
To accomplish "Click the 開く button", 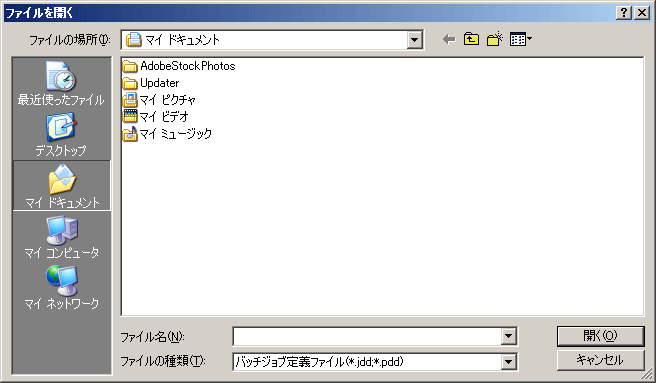I will (x=600, y=336).
